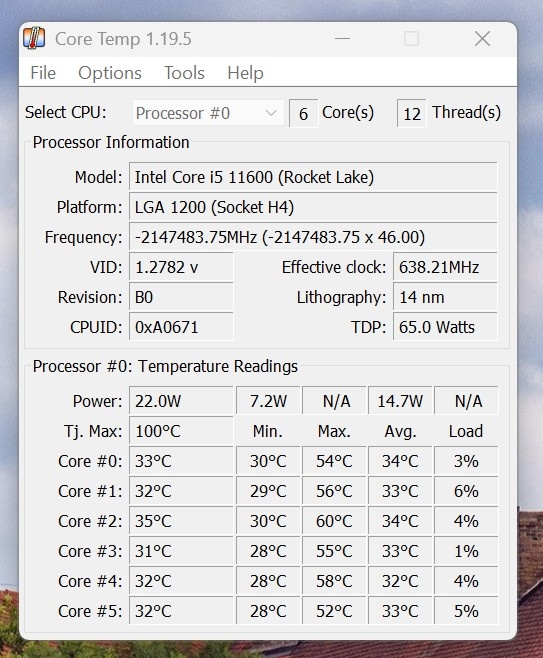This screenshot has height=658, width=543.
Task: Click Core #0 max temperature 54°C
Action: click(334, 461)
